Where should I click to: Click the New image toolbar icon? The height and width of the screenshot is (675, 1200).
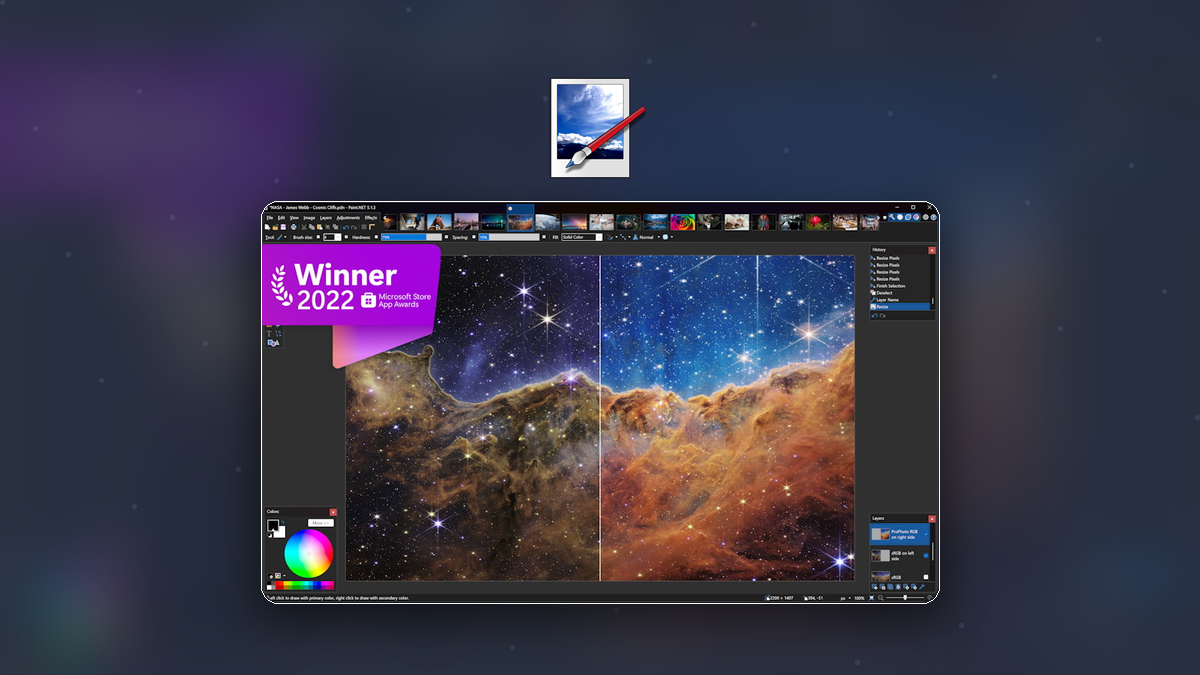click(x=267, y=227)
